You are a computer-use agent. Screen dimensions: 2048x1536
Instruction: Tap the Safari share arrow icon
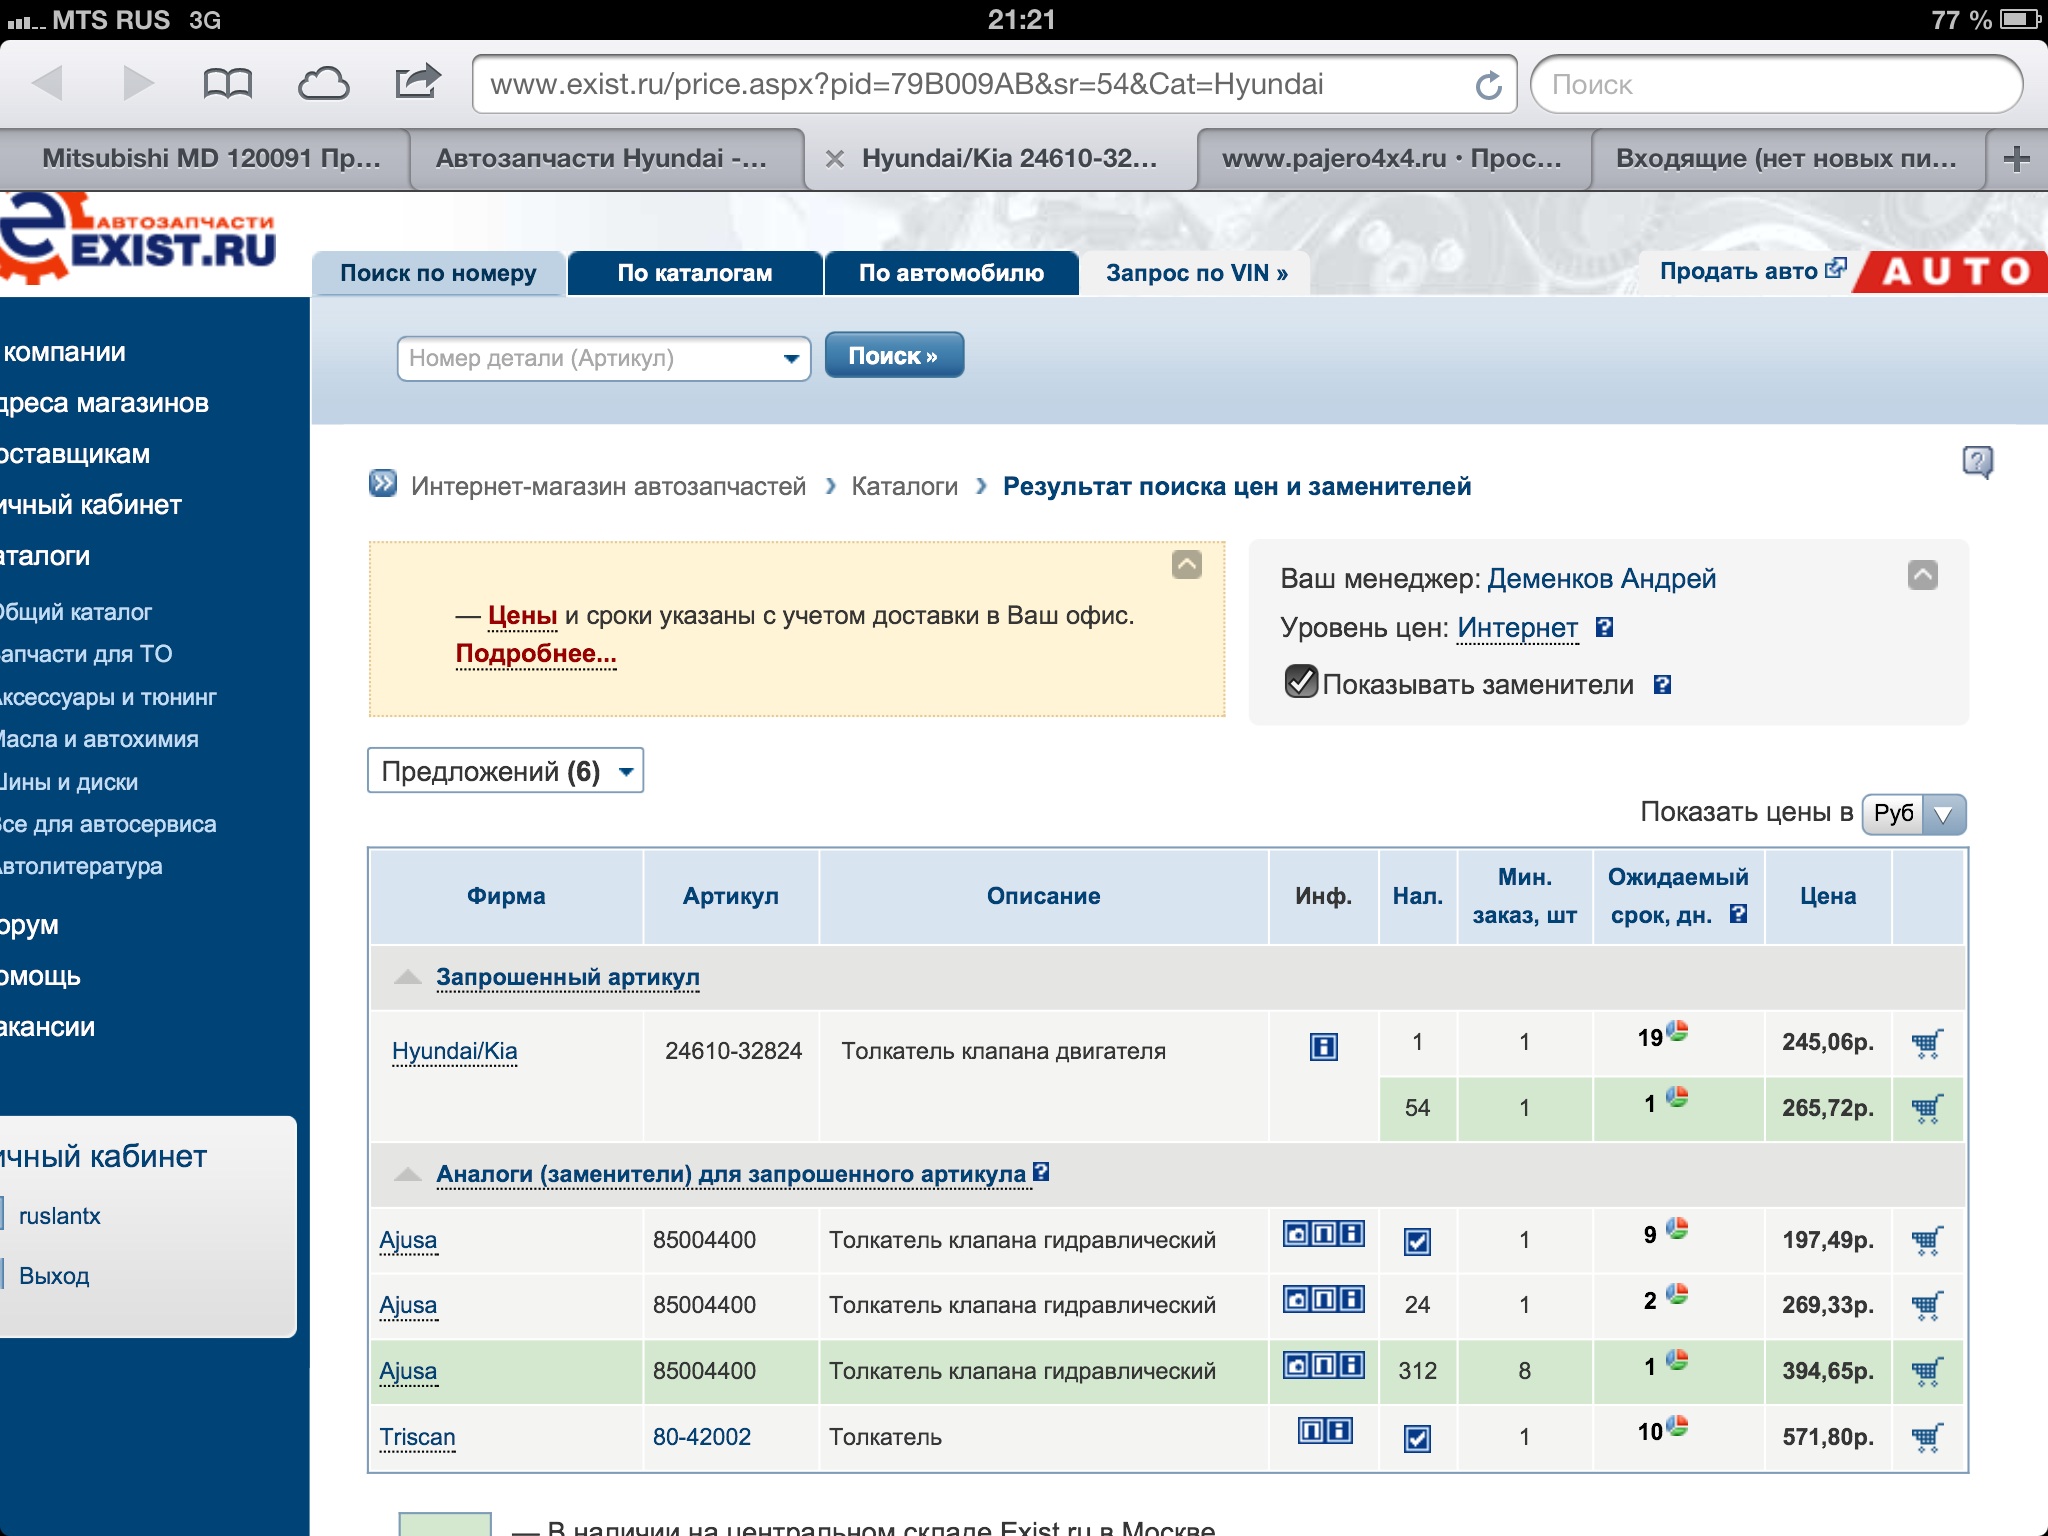pos(417,81)
